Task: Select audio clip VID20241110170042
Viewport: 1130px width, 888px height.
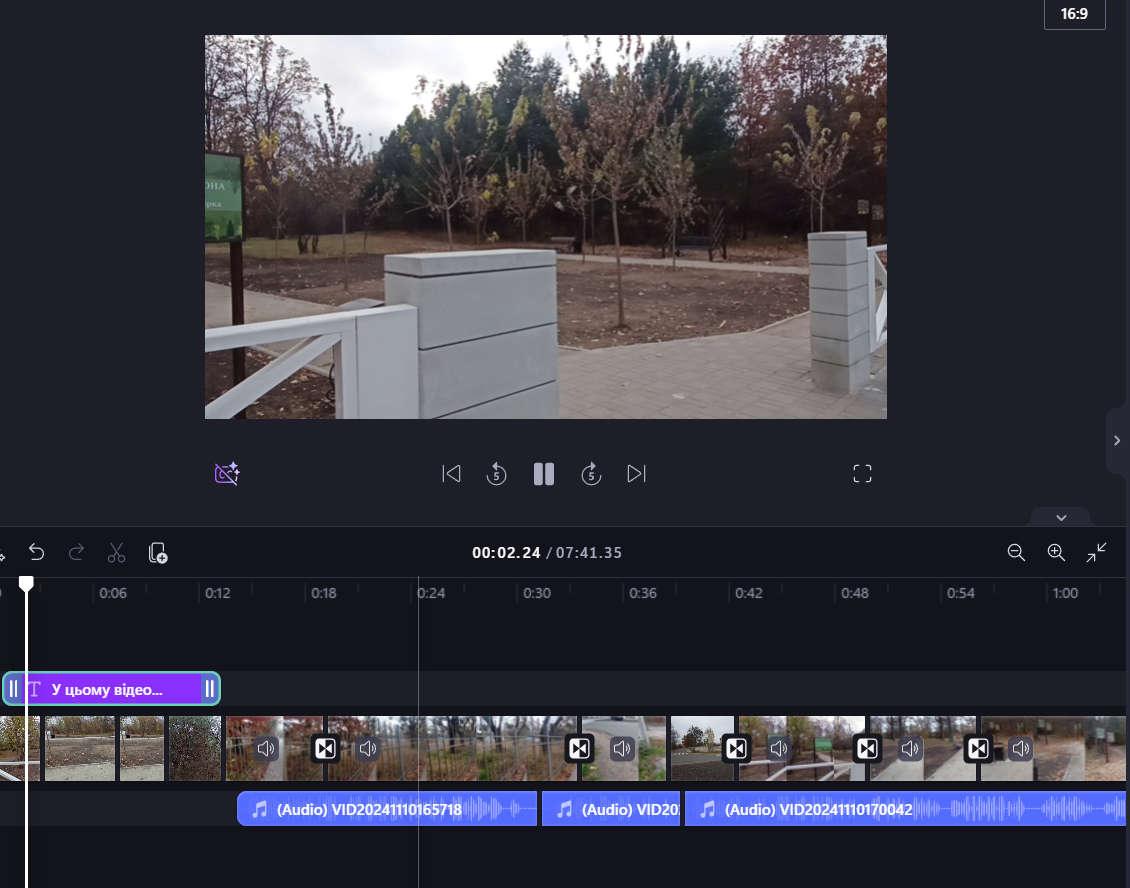Action: pyautogui.click(x=905, y=809)
